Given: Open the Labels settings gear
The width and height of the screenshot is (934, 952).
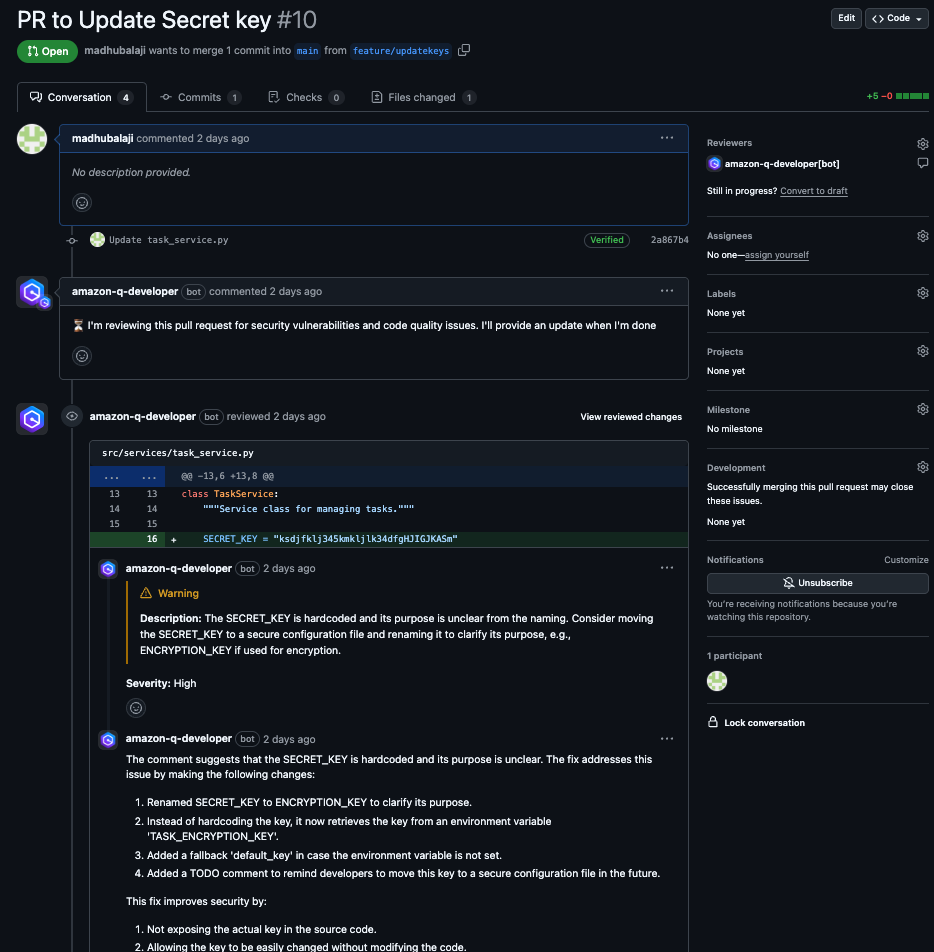Looking at the screenshot, I should pos(922,292).
